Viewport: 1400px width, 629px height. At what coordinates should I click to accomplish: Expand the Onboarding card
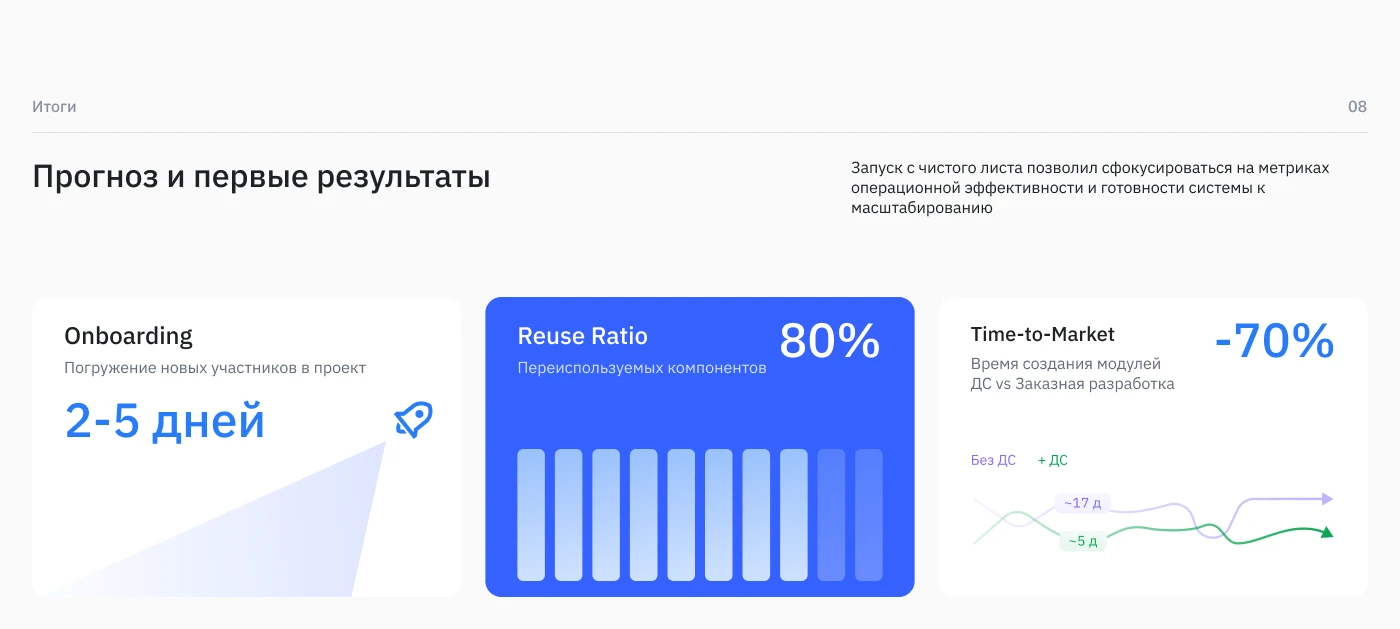(x=247, y=446)
